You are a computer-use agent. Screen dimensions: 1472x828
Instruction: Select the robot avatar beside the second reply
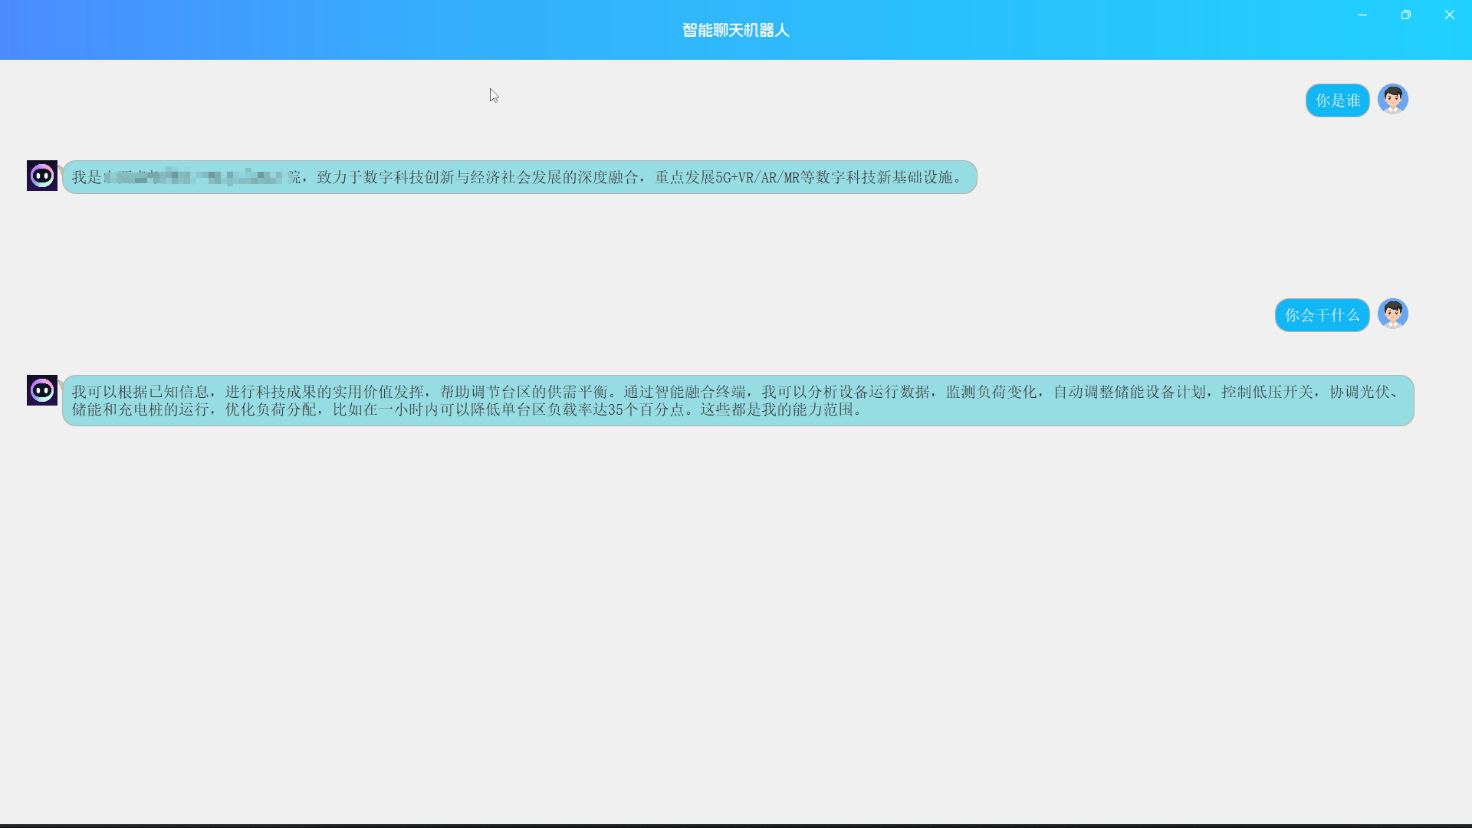pos(42,391)
